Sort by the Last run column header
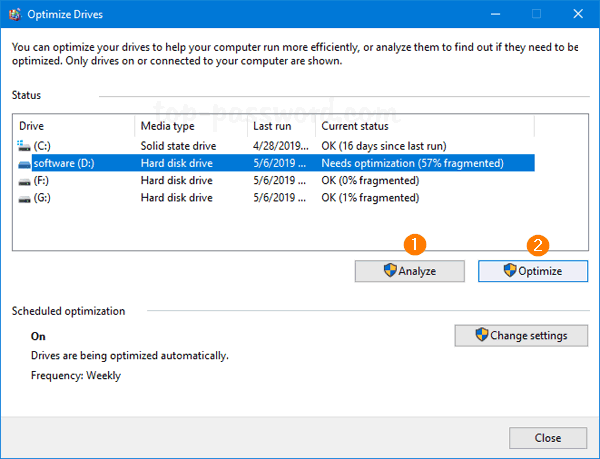Image resolution: width=600 pixels, height=459 pixels. 280,127
